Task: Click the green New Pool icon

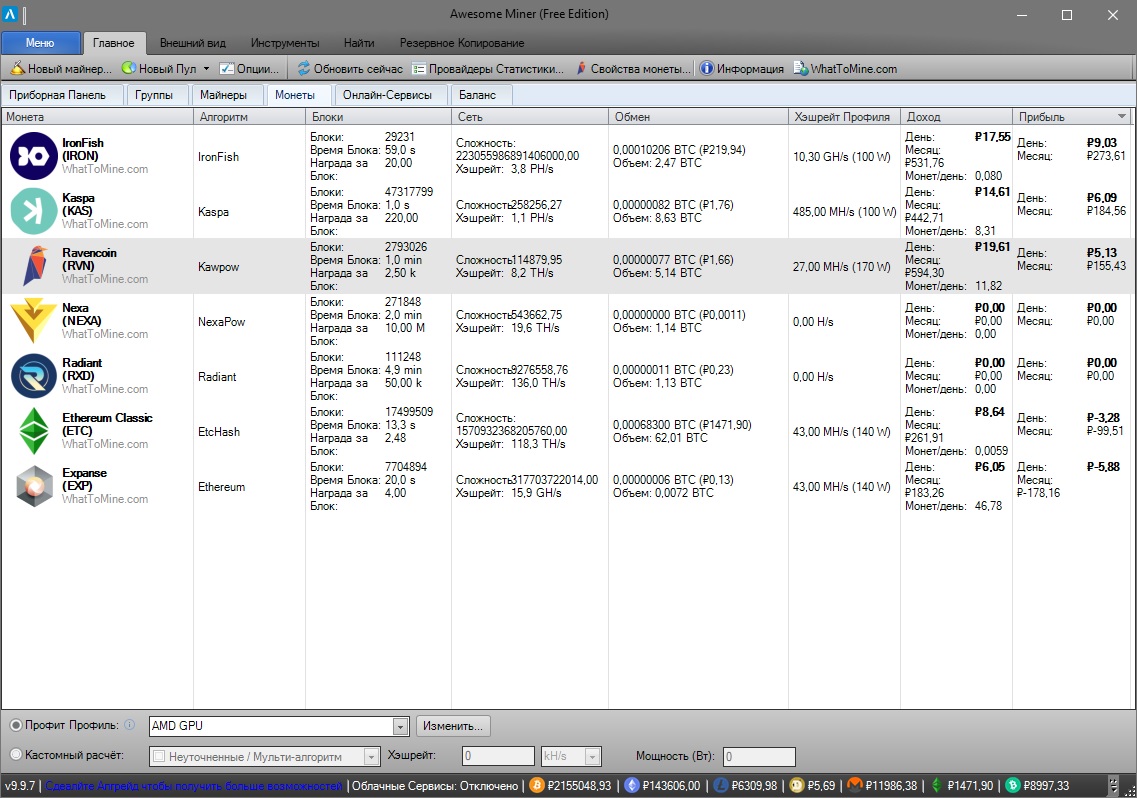Action: point(128,68)
